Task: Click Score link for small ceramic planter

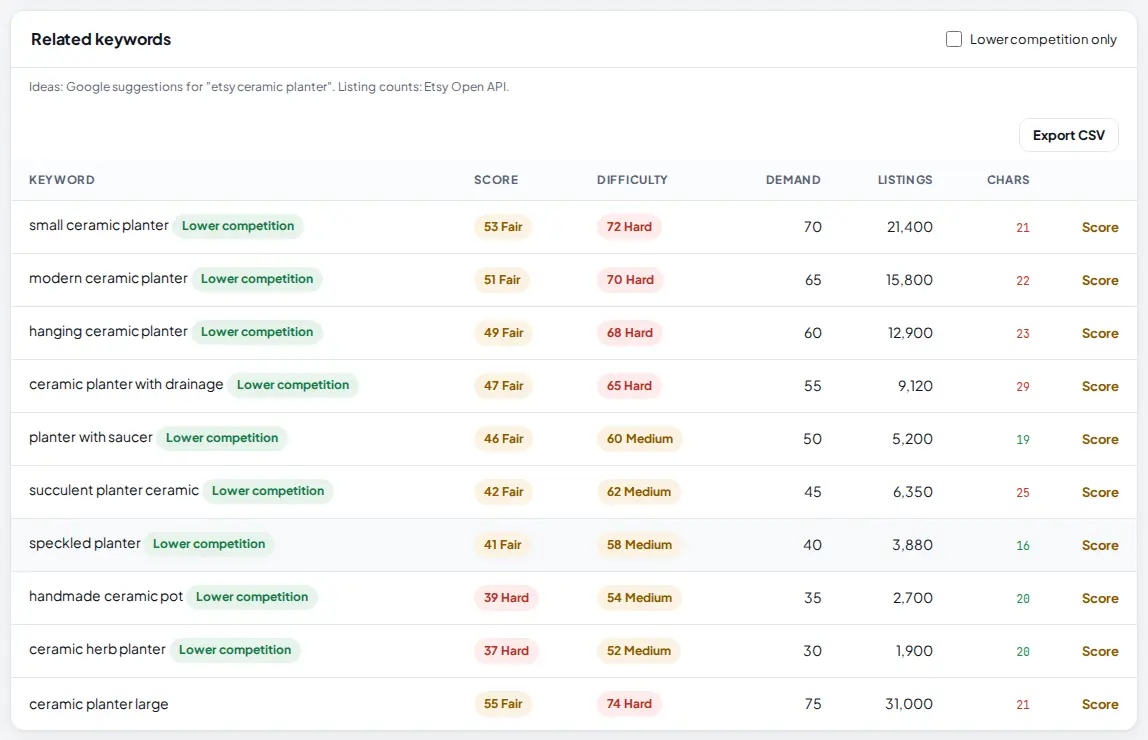Action: coord(1100,227)
